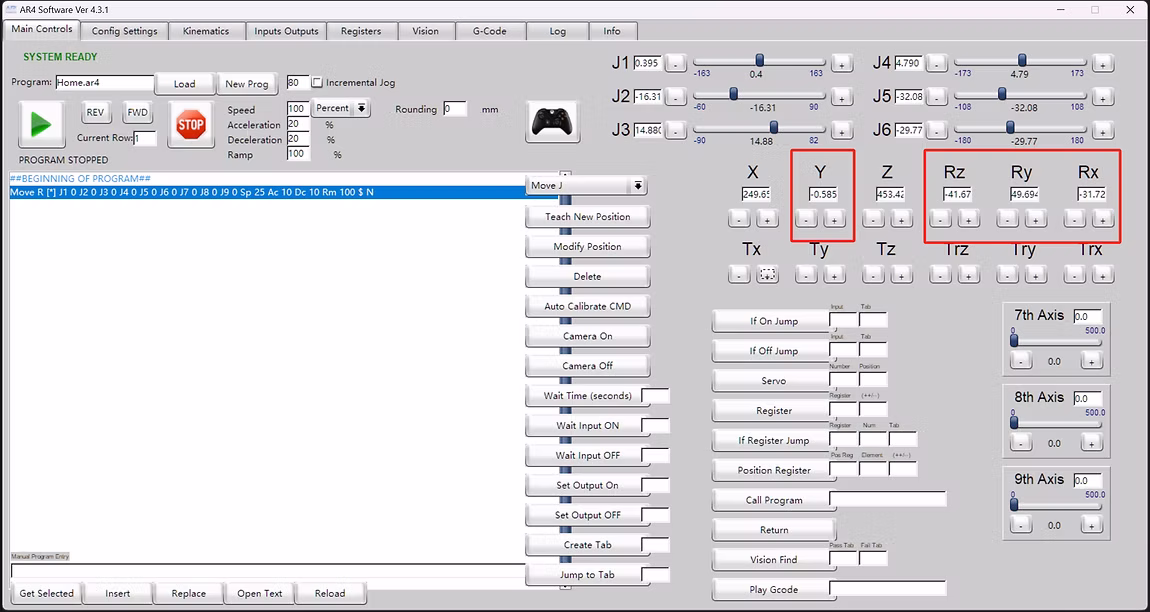1150x612 pixels.
Task: Click the Rounding mm field
Action: tap(455, 109)
